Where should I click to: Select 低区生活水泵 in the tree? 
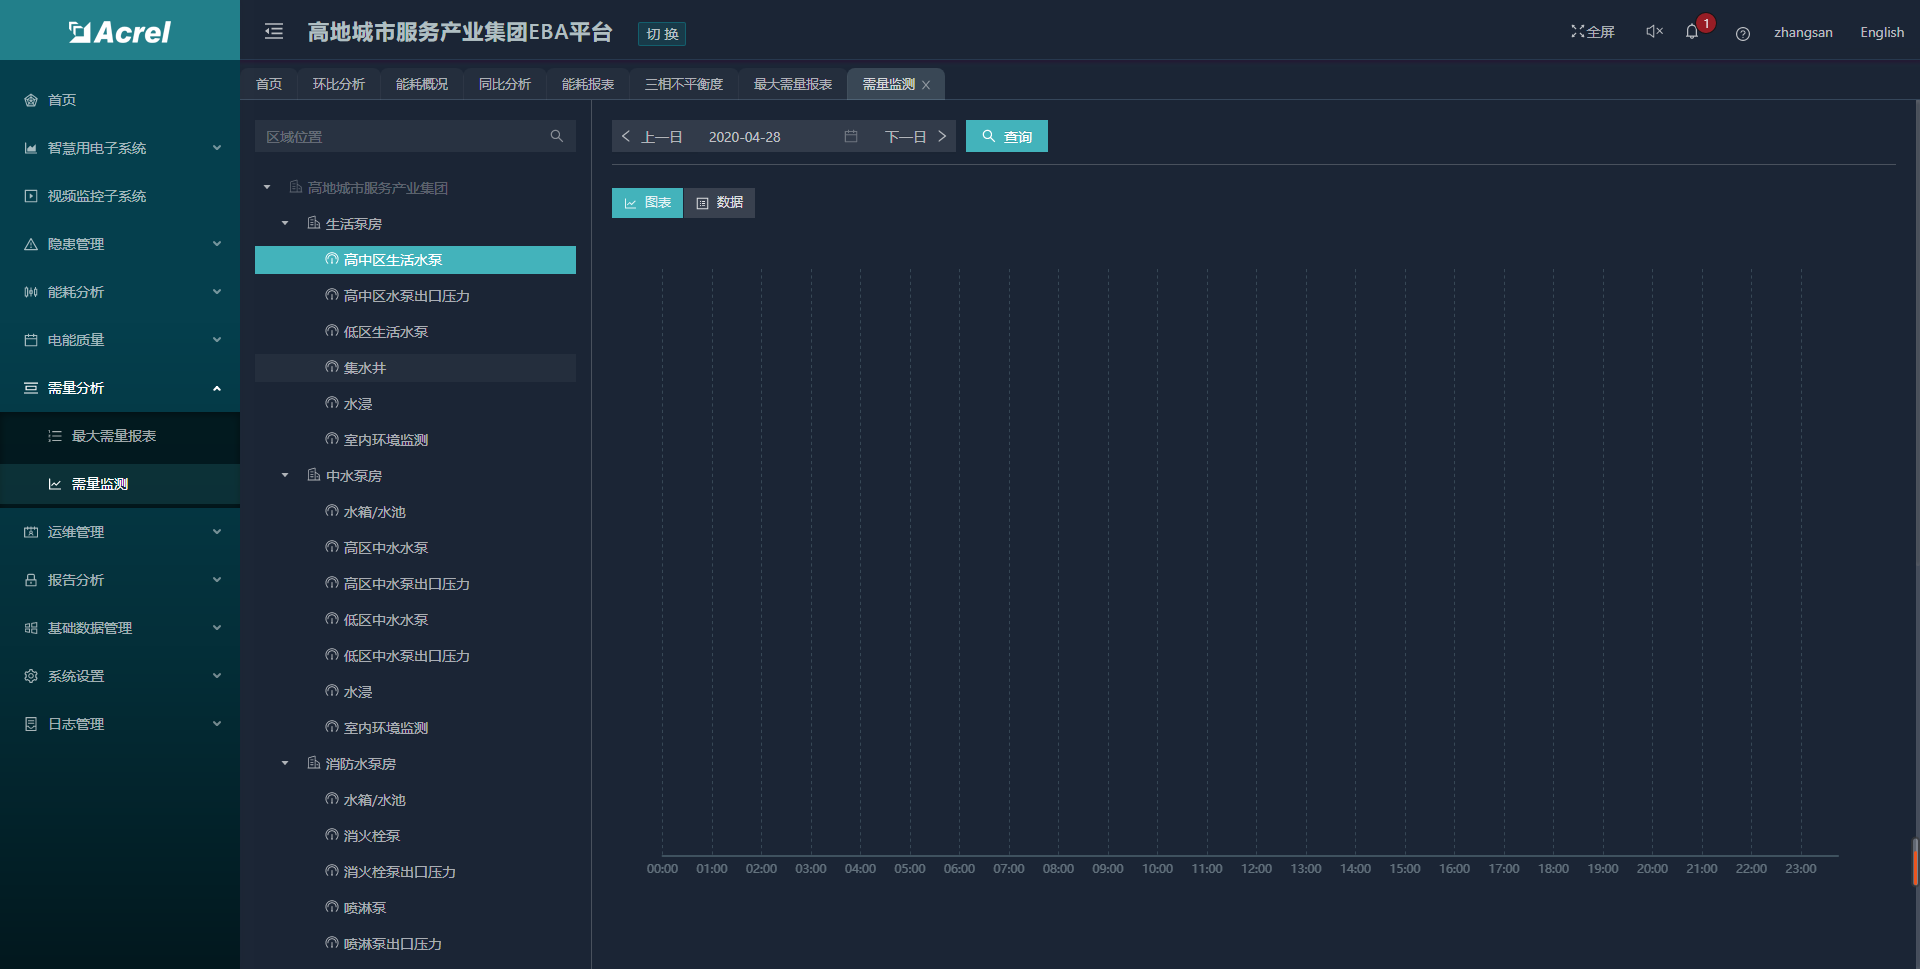click(x=386, y=332)
